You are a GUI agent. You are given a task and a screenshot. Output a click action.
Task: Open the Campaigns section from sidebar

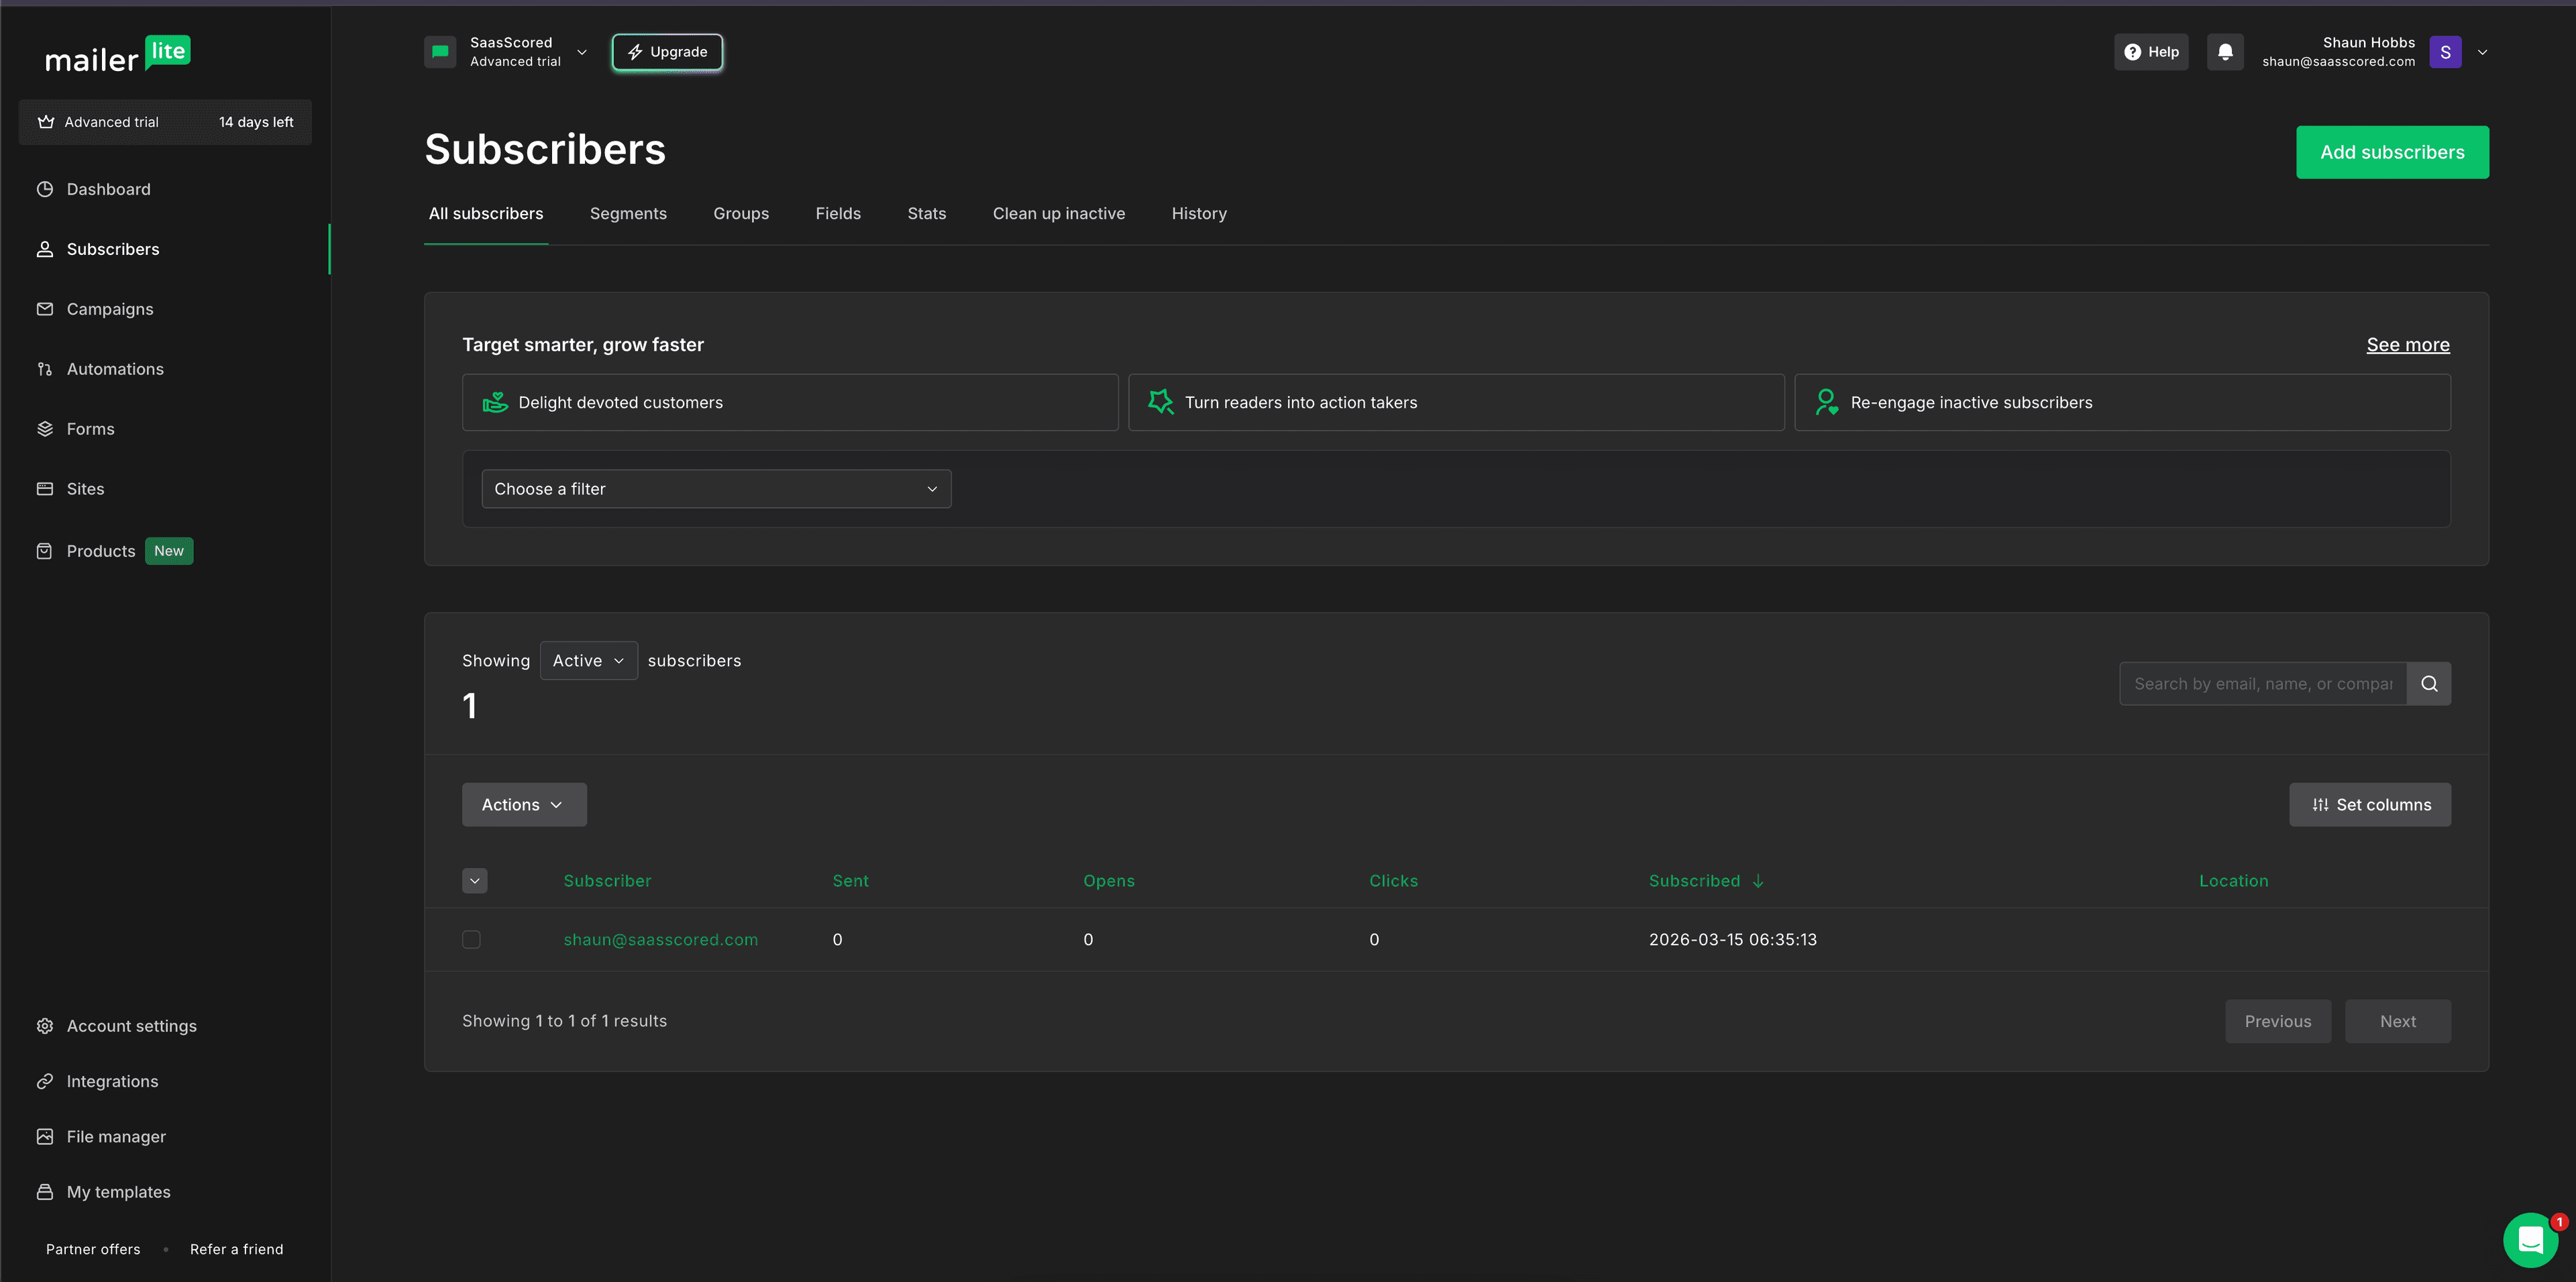click(110, 308)
